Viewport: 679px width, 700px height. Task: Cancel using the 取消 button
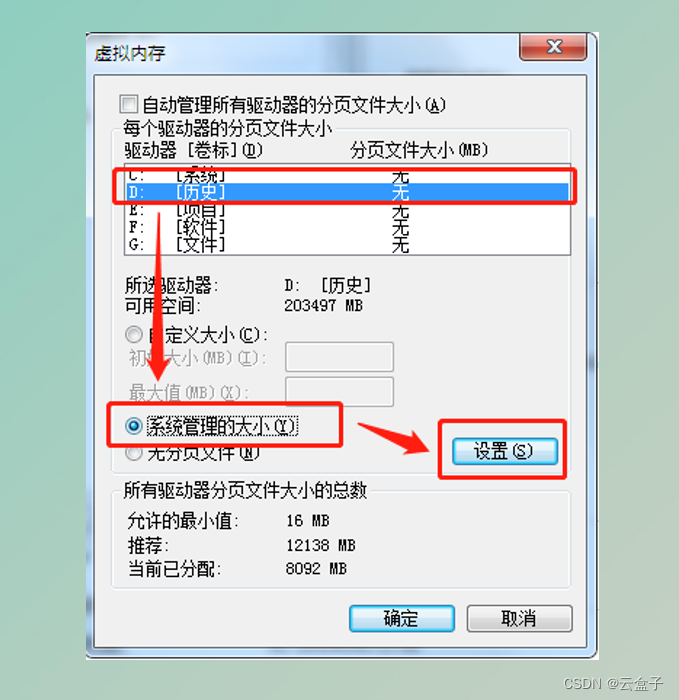tap(519, 618)
